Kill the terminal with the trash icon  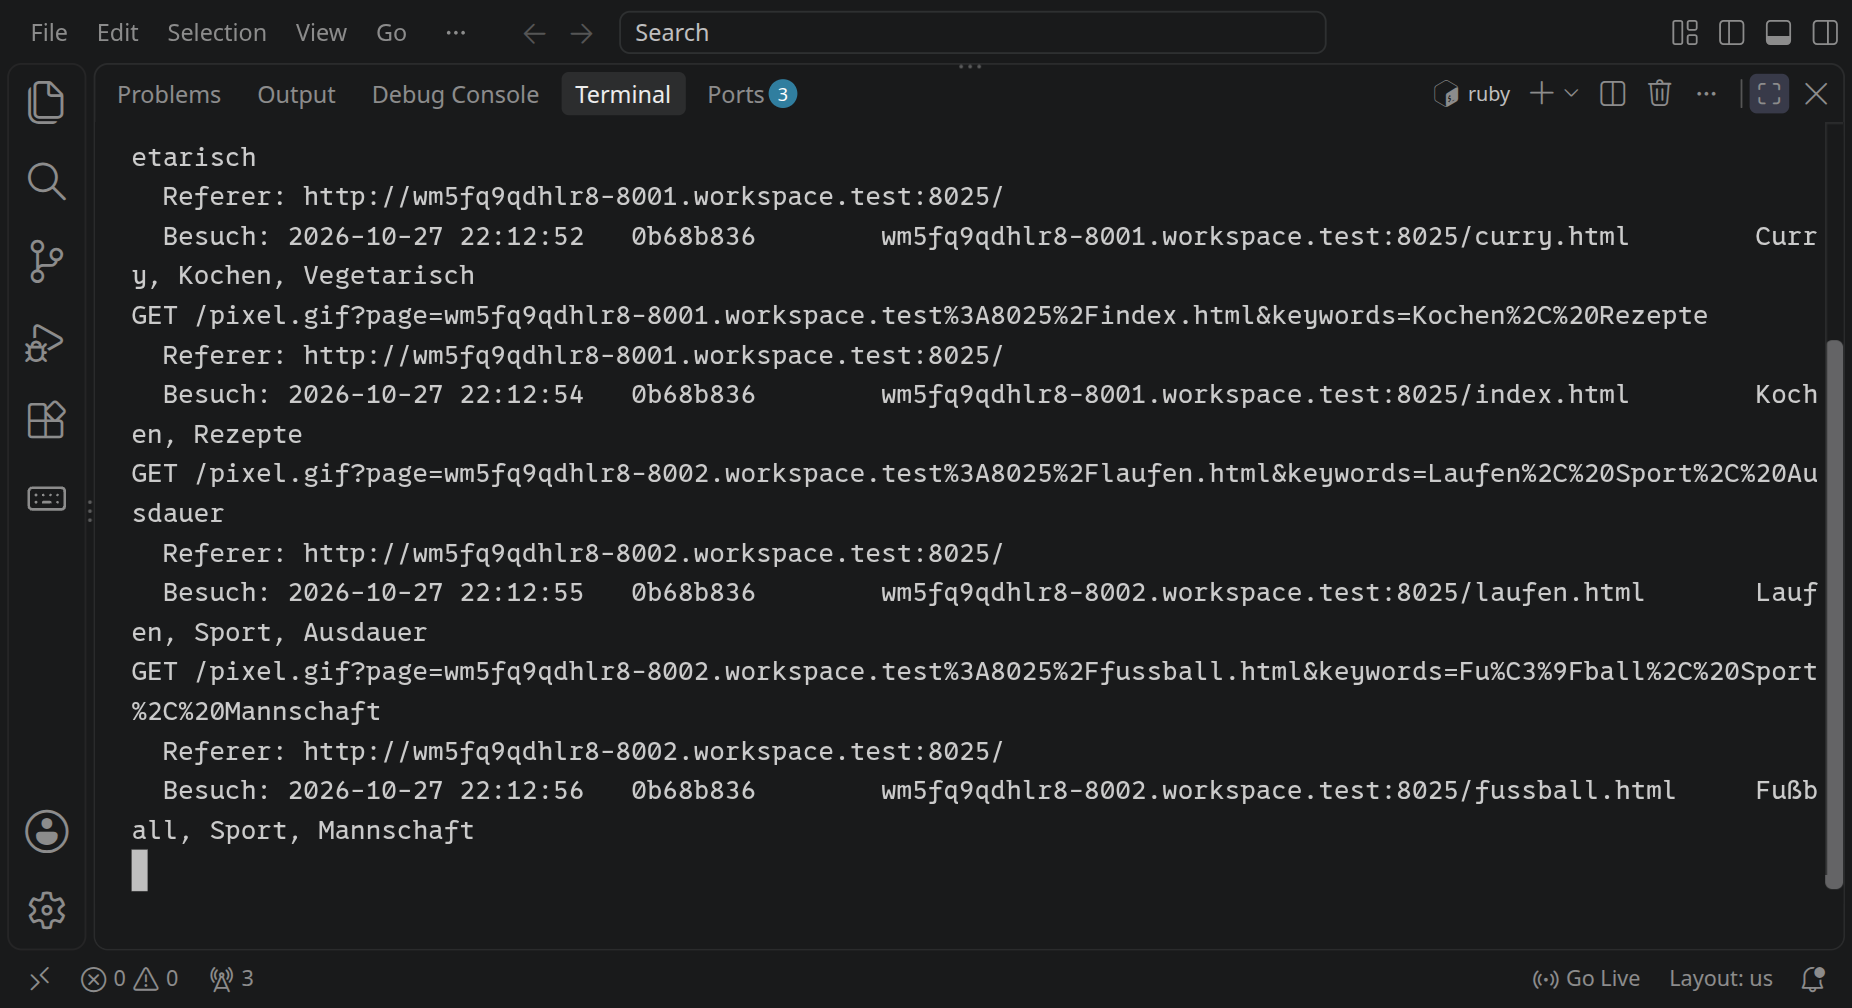click(1660, 94)
